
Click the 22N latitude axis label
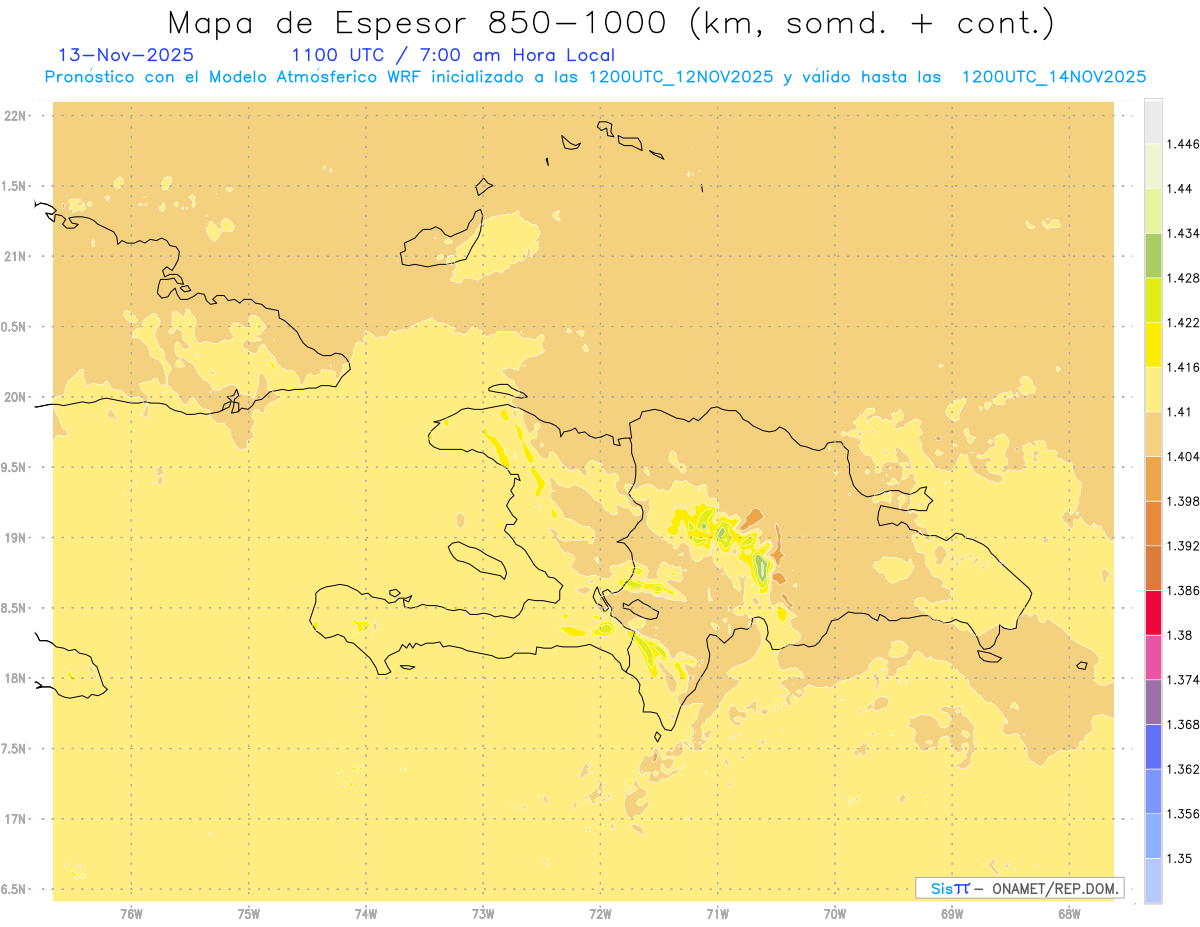pyautogui.click(x=17, y=116)
